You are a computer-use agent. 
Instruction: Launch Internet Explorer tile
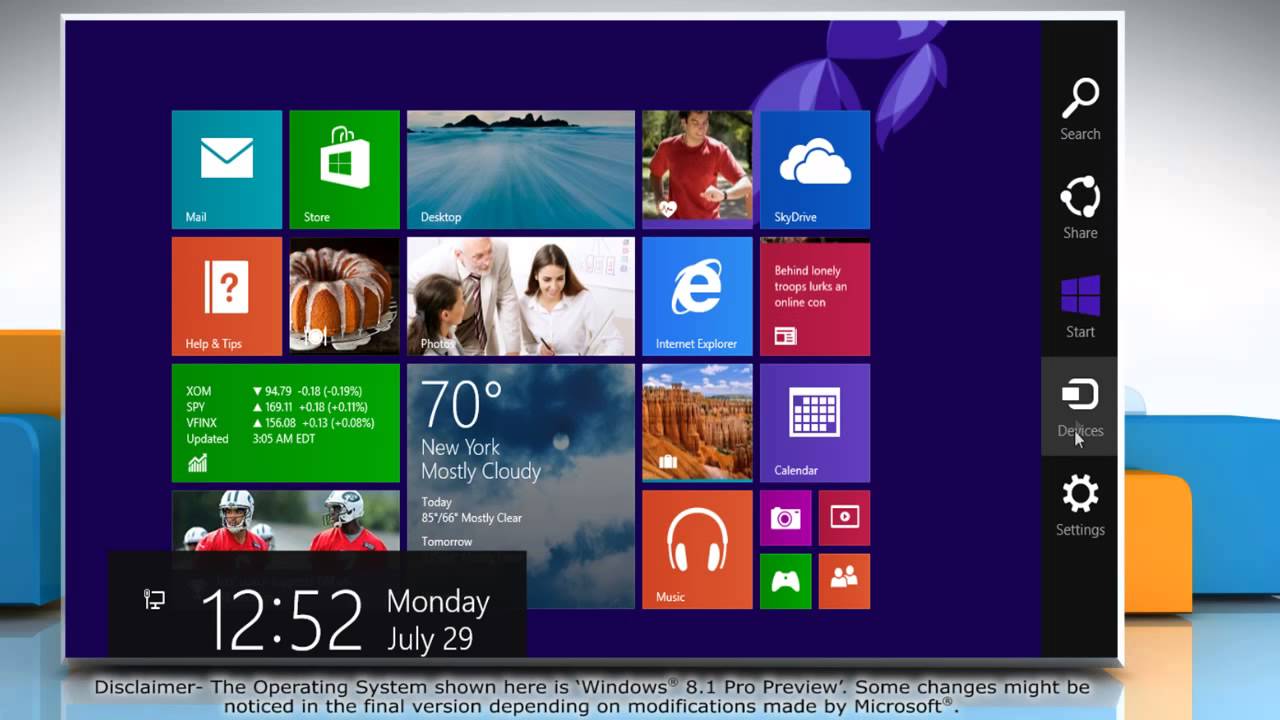click(x=697, y=296)
